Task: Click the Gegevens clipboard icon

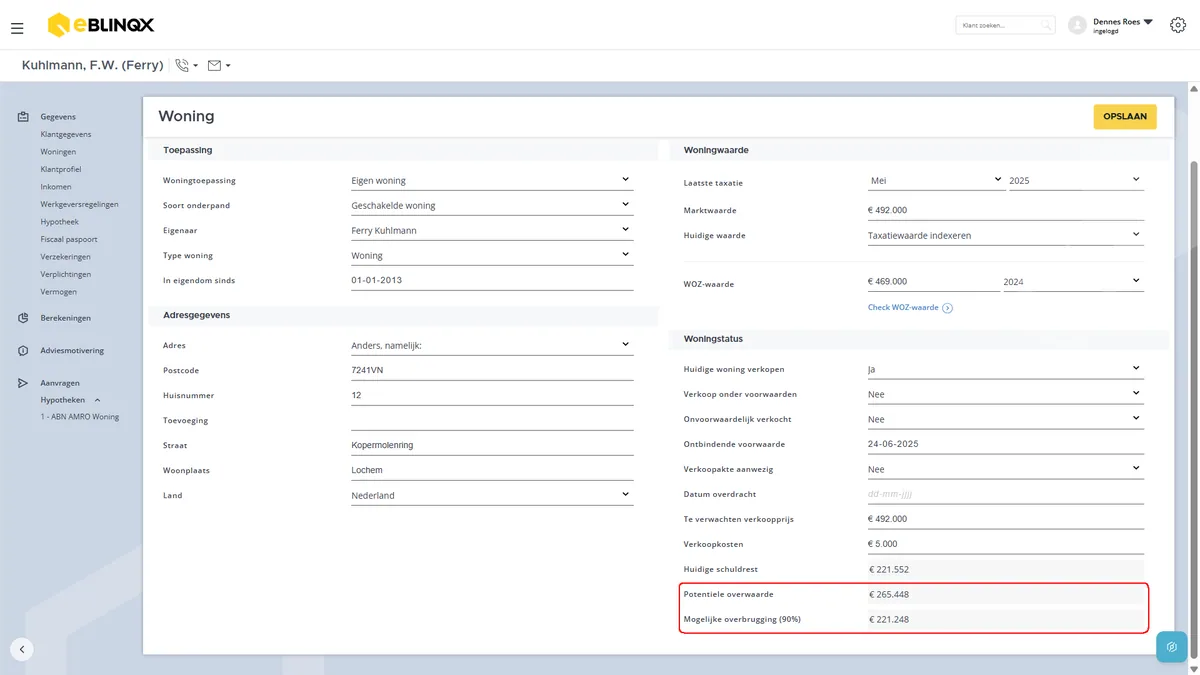Action: point(23,117)
